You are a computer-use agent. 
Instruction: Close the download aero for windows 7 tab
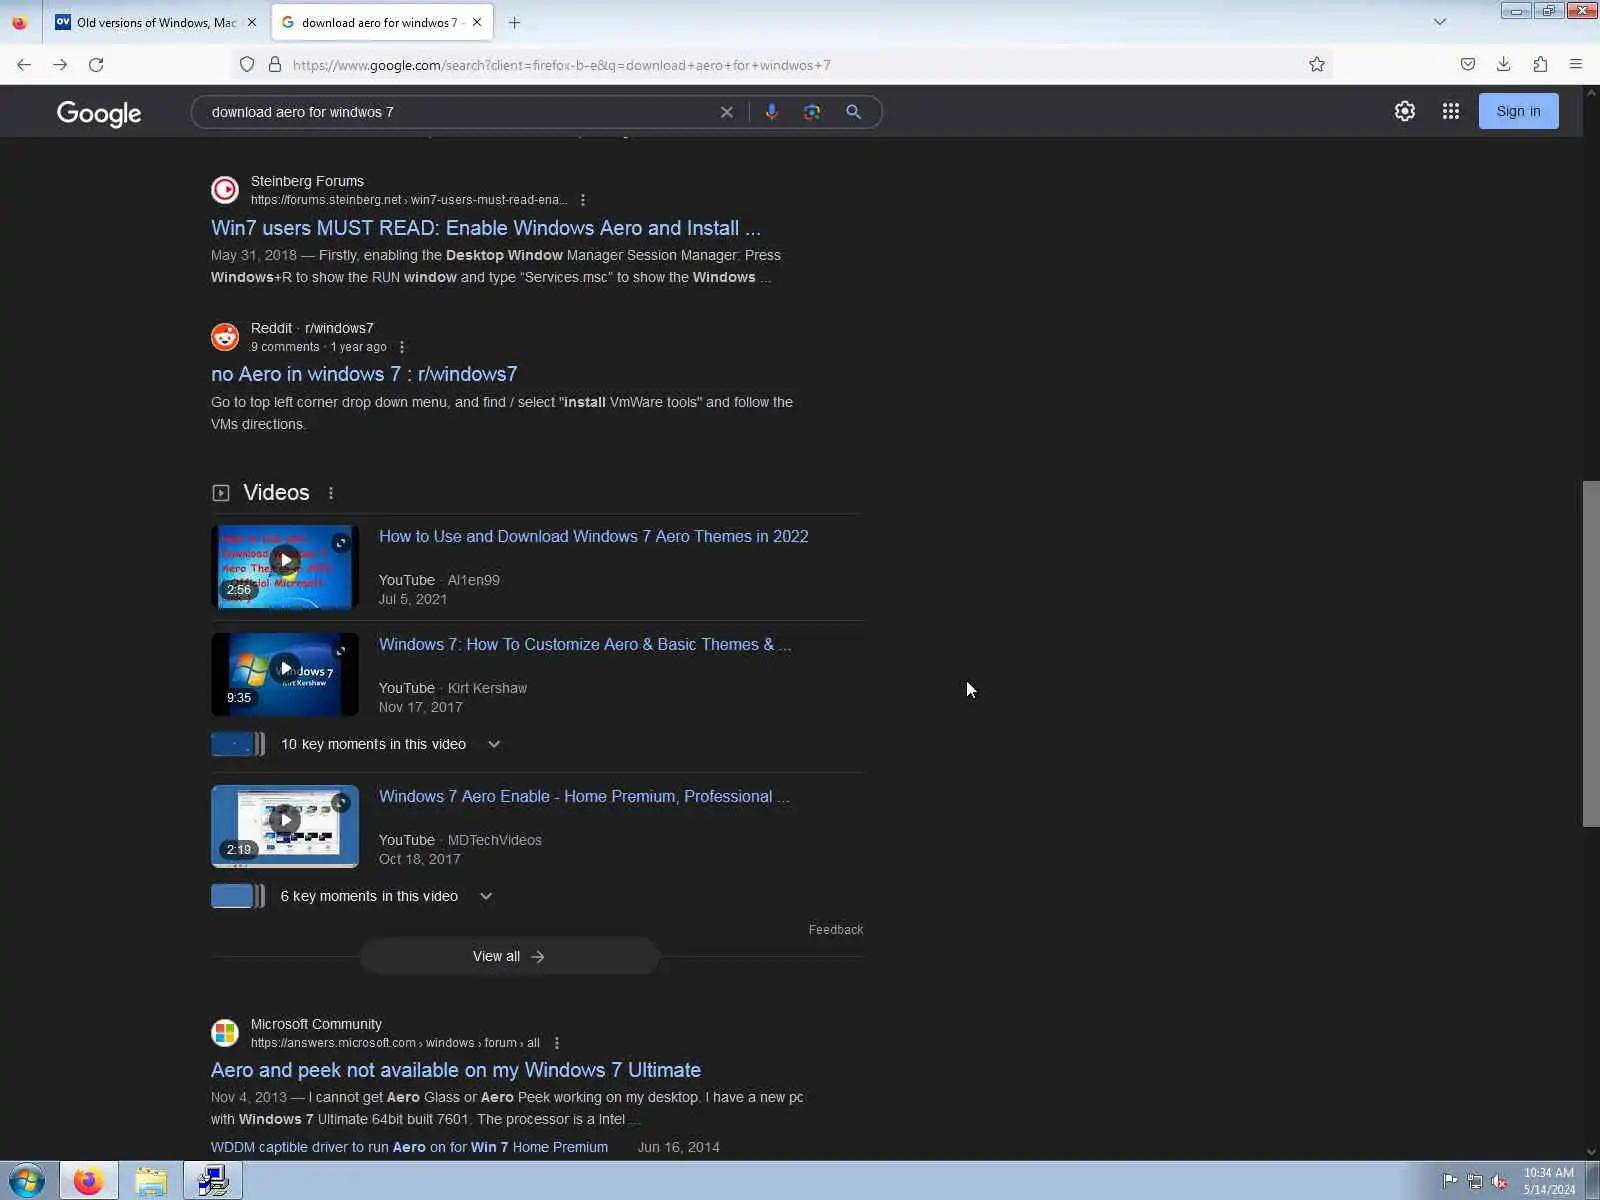[x=477, y=22]
